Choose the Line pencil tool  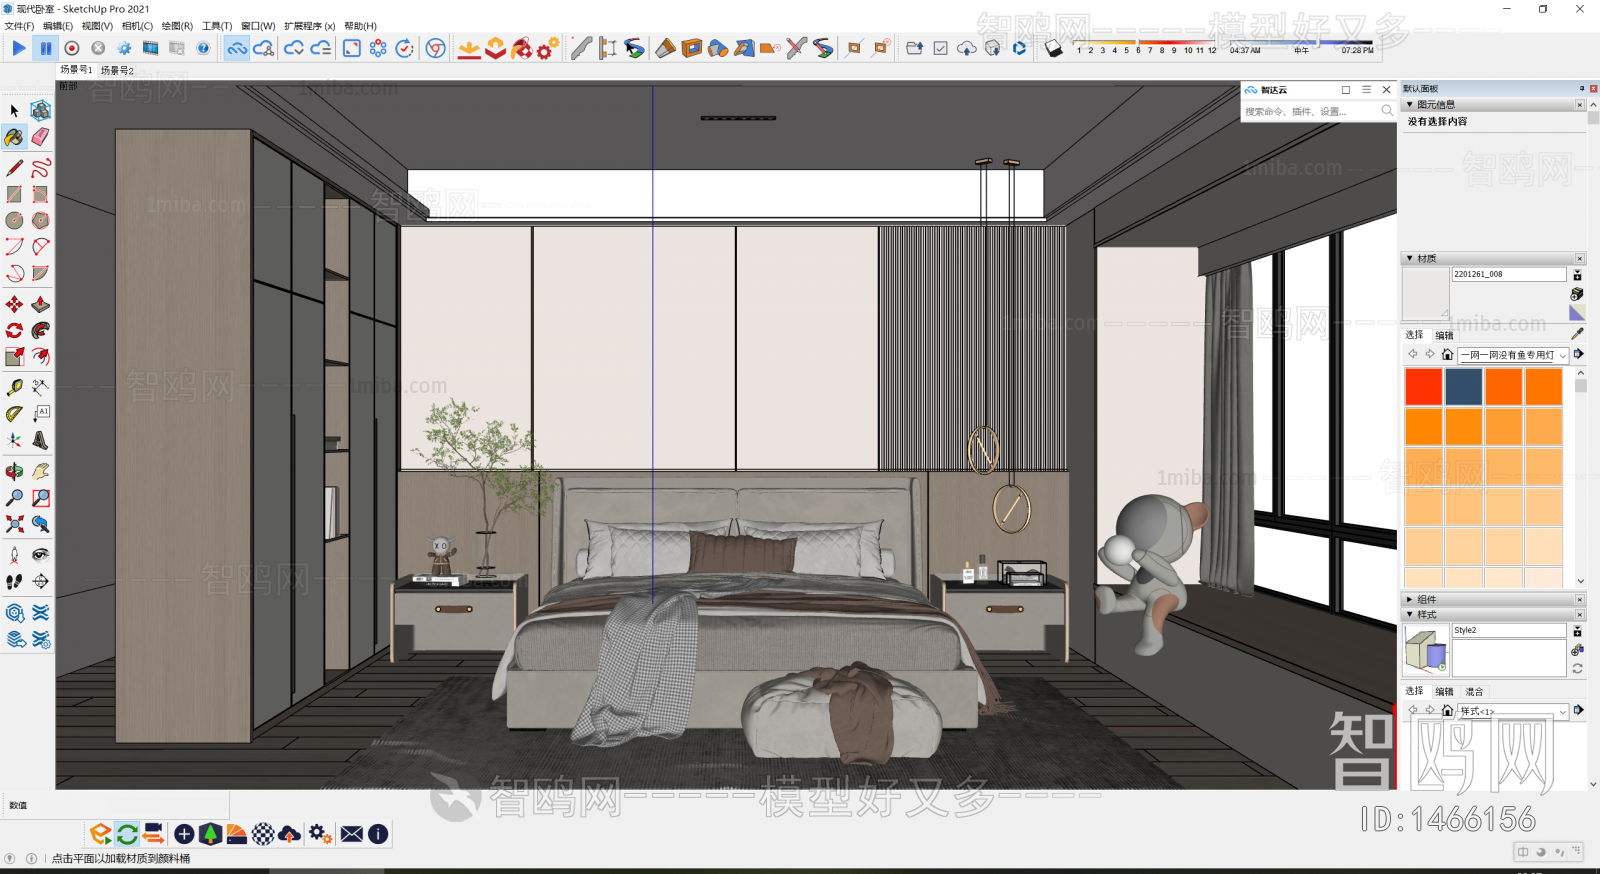(x=14, y=167)
